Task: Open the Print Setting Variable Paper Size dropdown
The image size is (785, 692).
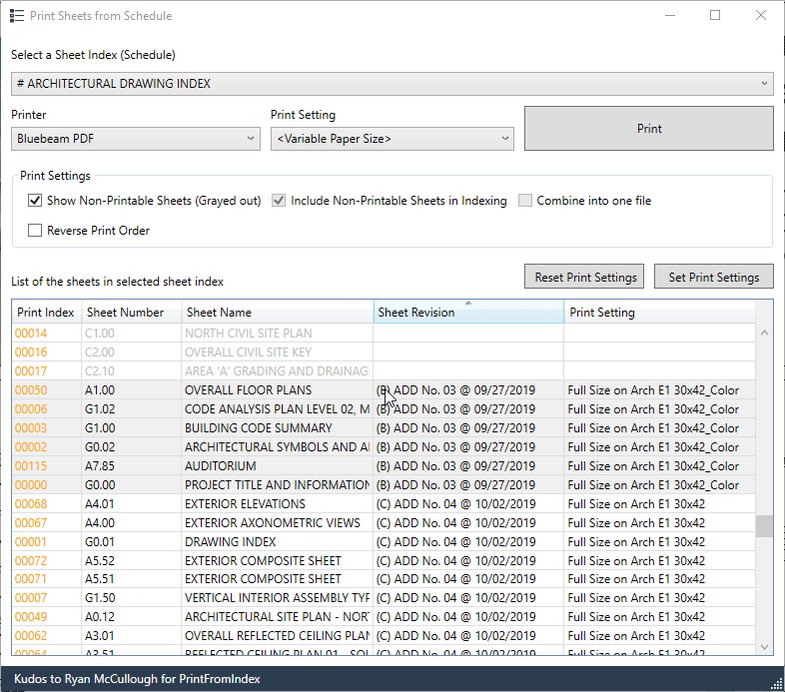Action: point(392,139)
